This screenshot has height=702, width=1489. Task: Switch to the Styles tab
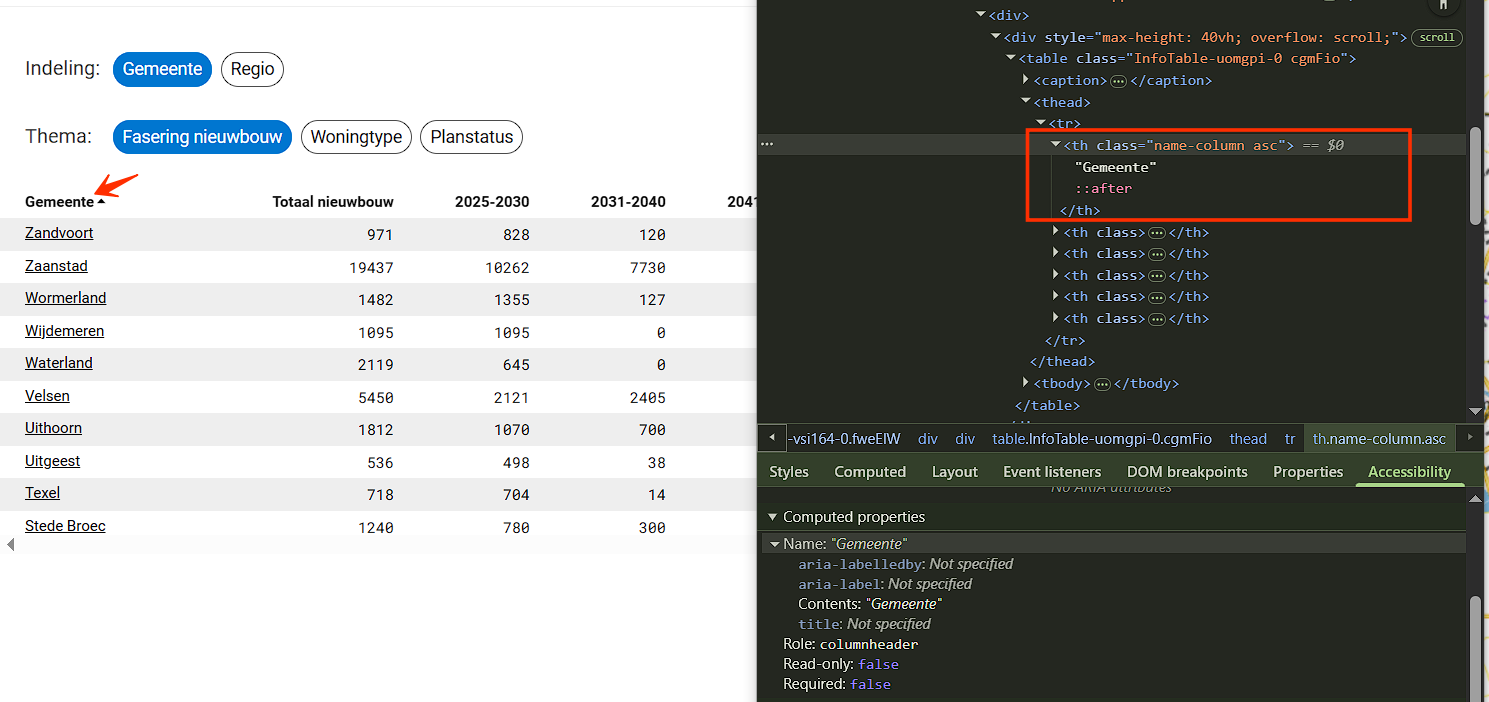788,472
